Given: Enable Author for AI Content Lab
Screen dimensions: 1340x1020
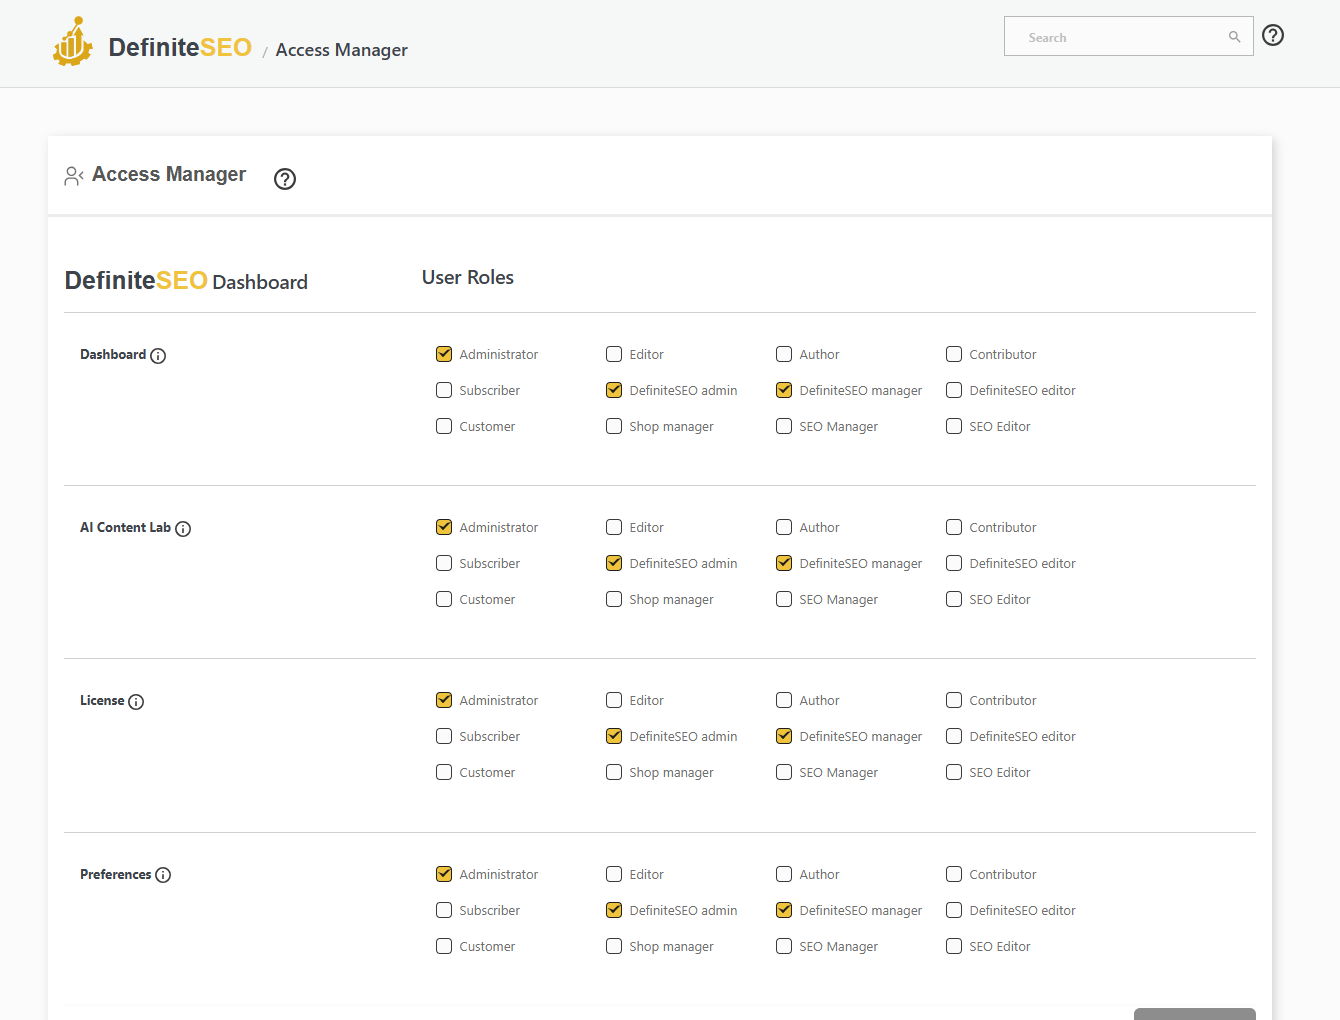Looking at the screenshot, I should [x=784, y=527].
